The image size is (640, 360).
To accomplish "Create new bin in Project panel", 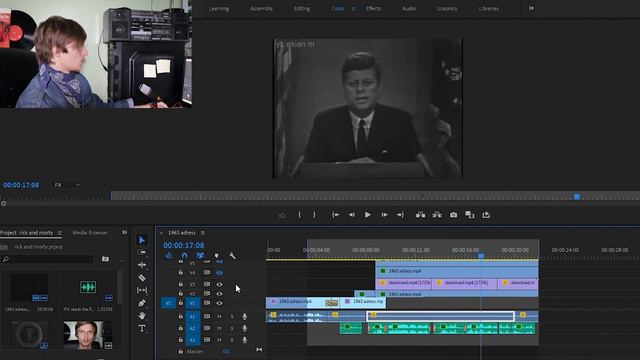I will (x=105, y=259).
